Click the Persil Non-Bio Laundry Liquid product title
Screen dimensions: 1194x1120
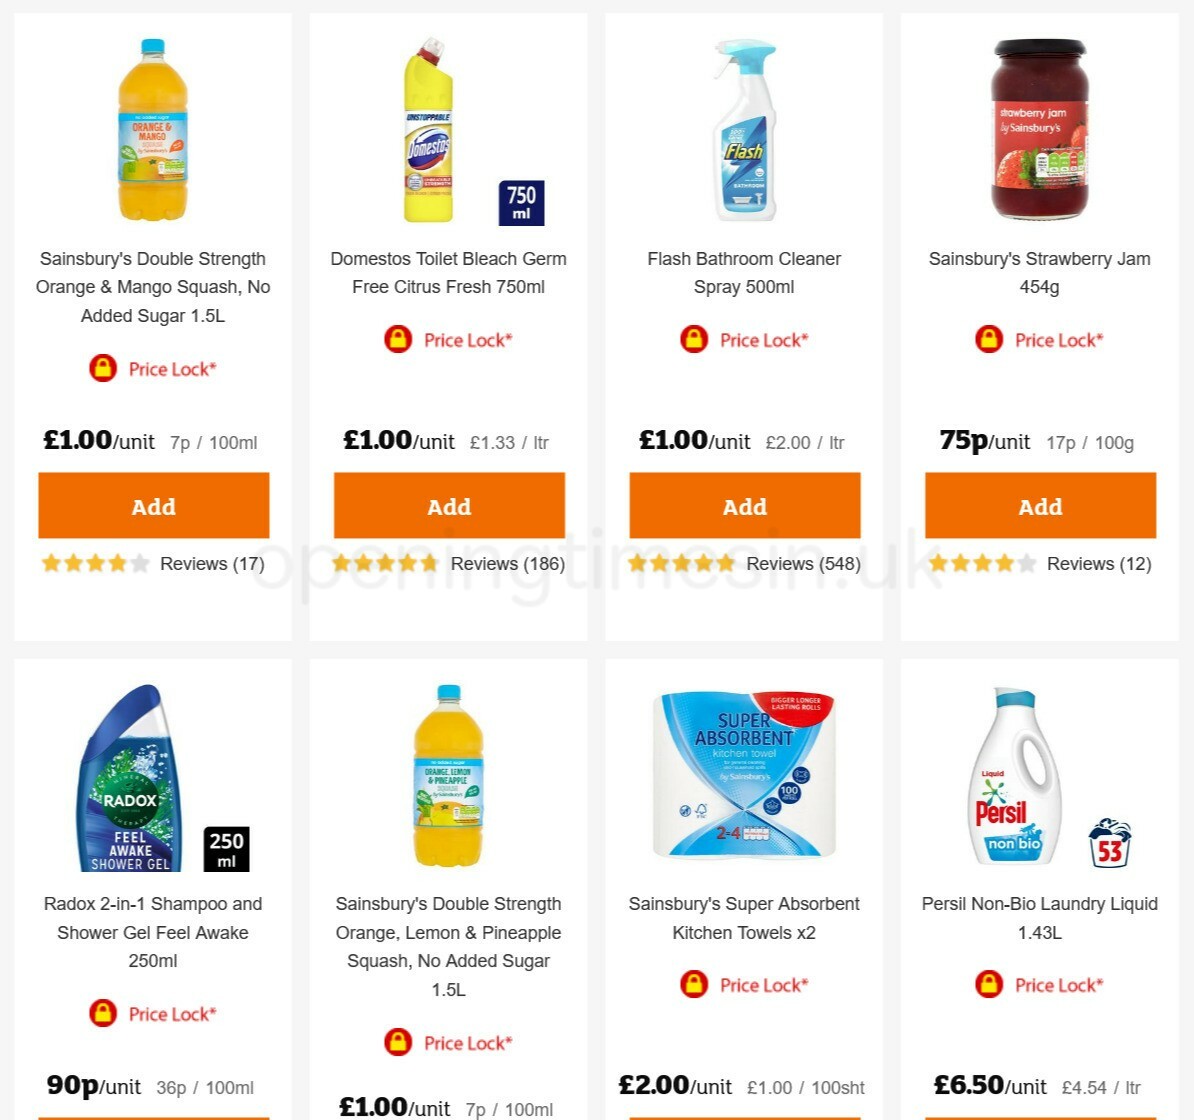1040,918
